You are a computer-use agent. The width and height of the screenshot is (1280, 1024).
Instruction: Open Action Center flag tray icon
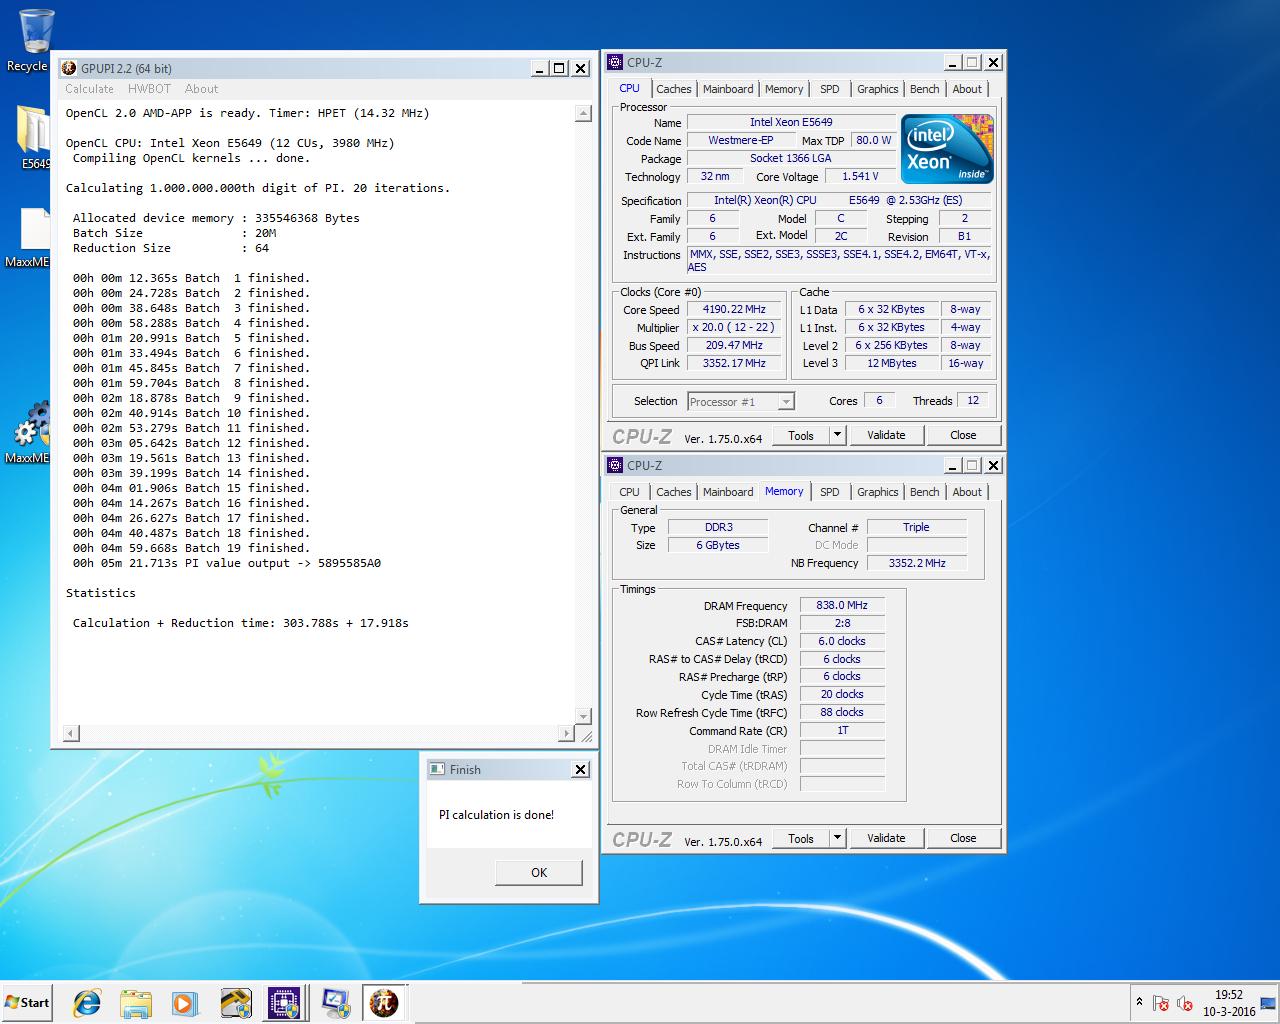[x=1161, y=1003]
